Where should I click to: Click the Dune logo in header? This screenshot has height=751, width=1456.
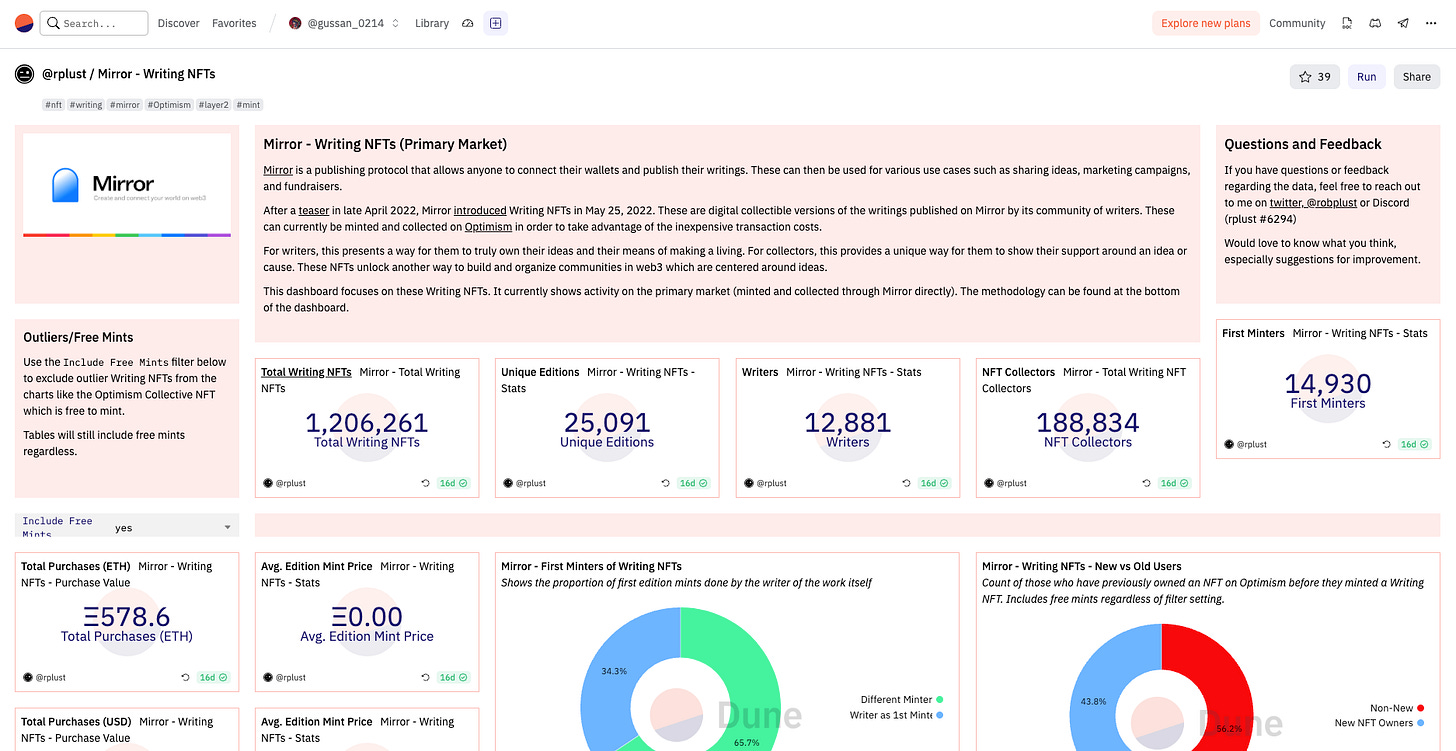click(23, 23)
